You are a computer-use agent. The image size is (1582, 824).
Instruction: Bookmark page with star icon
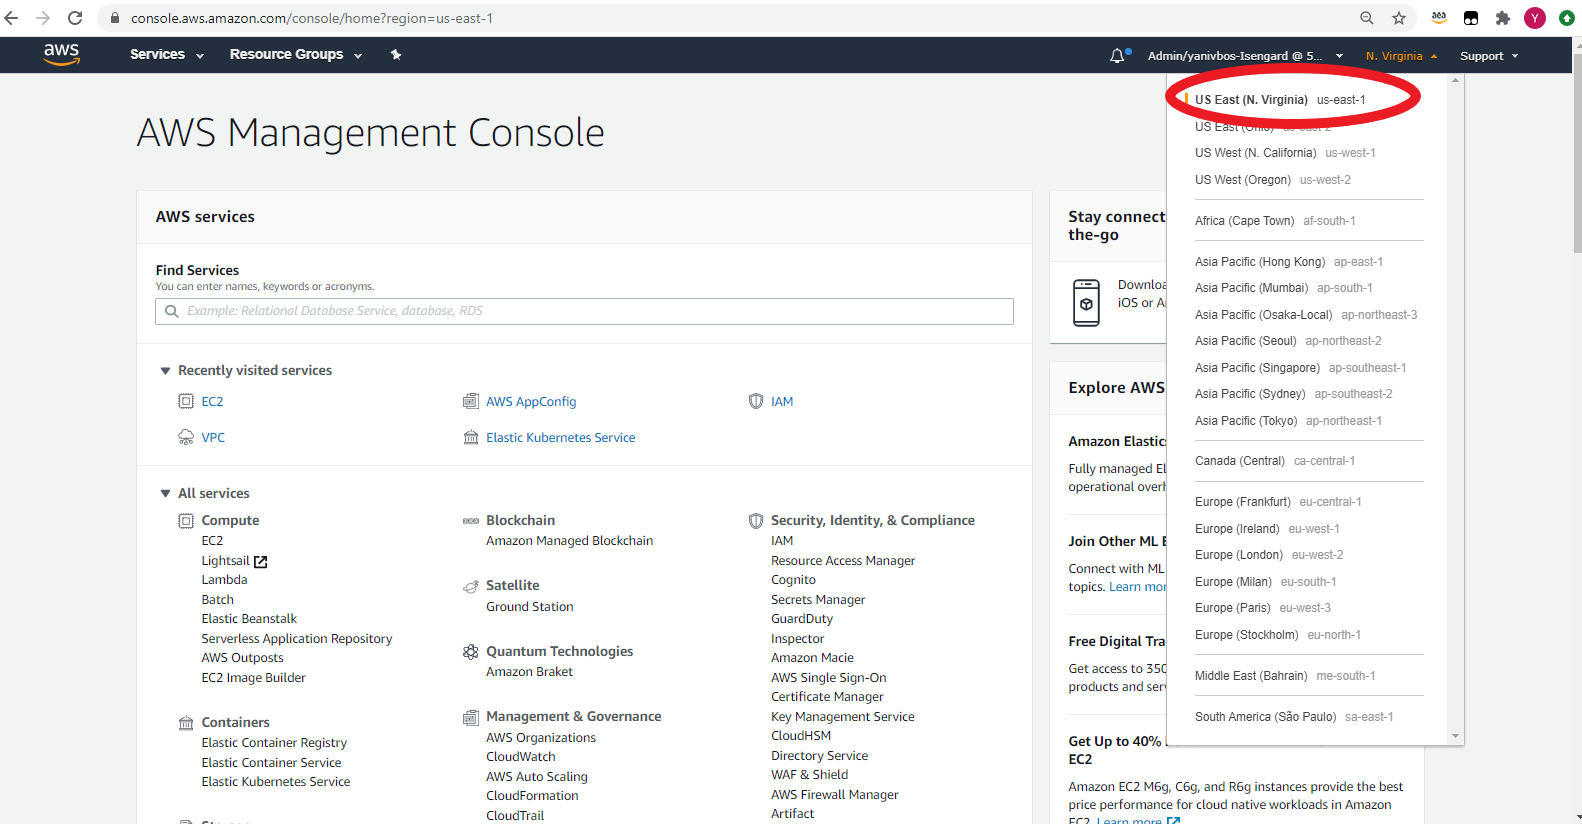(1399, 18)
